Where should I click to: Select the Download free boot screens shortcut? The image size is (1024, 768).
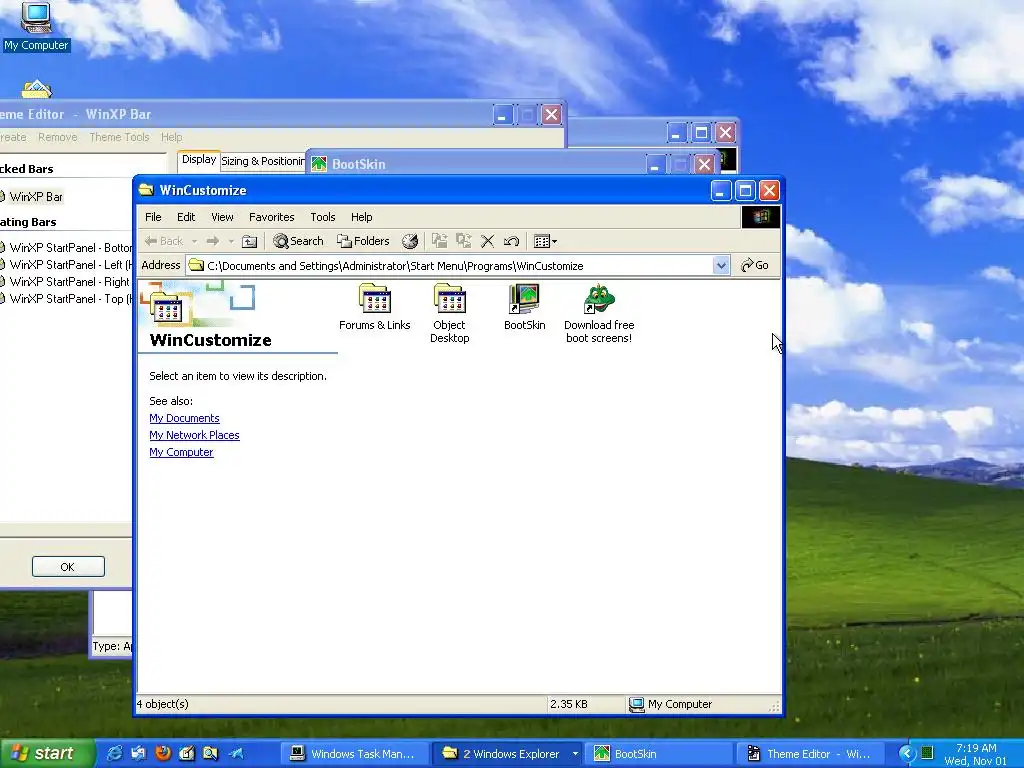tap(600, 313)
